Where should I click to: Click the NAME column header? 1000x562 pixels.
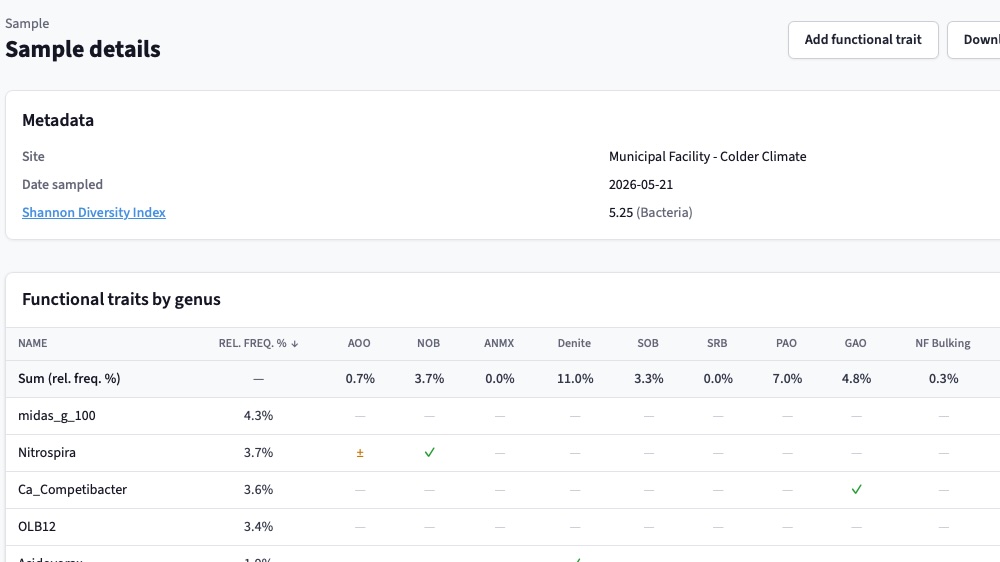click(x=33, y=343)
